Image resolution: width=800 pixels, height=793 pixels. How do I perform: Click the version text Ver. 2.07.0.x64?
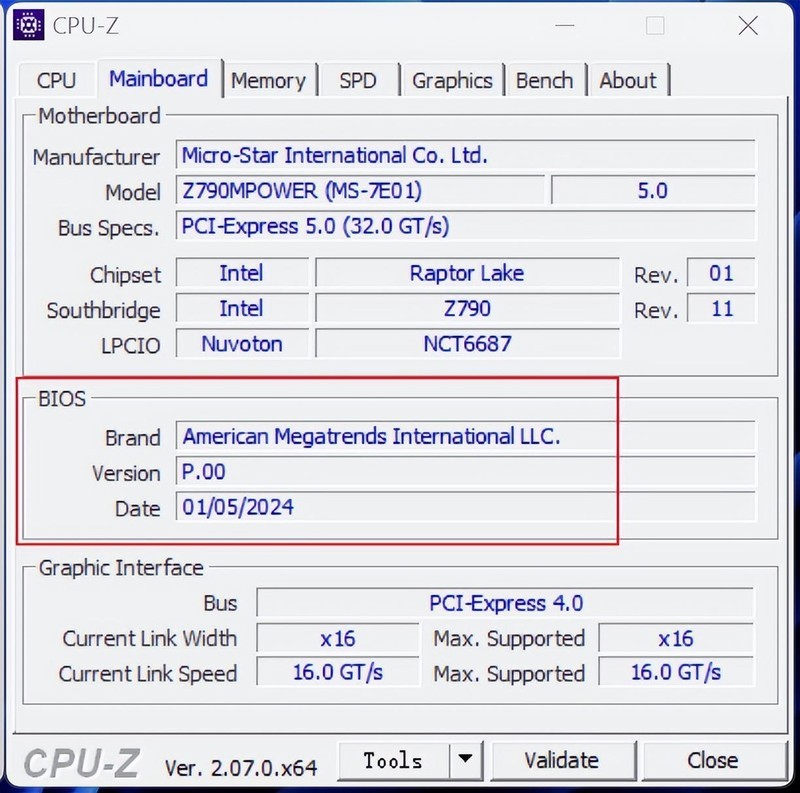pos(241,767)
